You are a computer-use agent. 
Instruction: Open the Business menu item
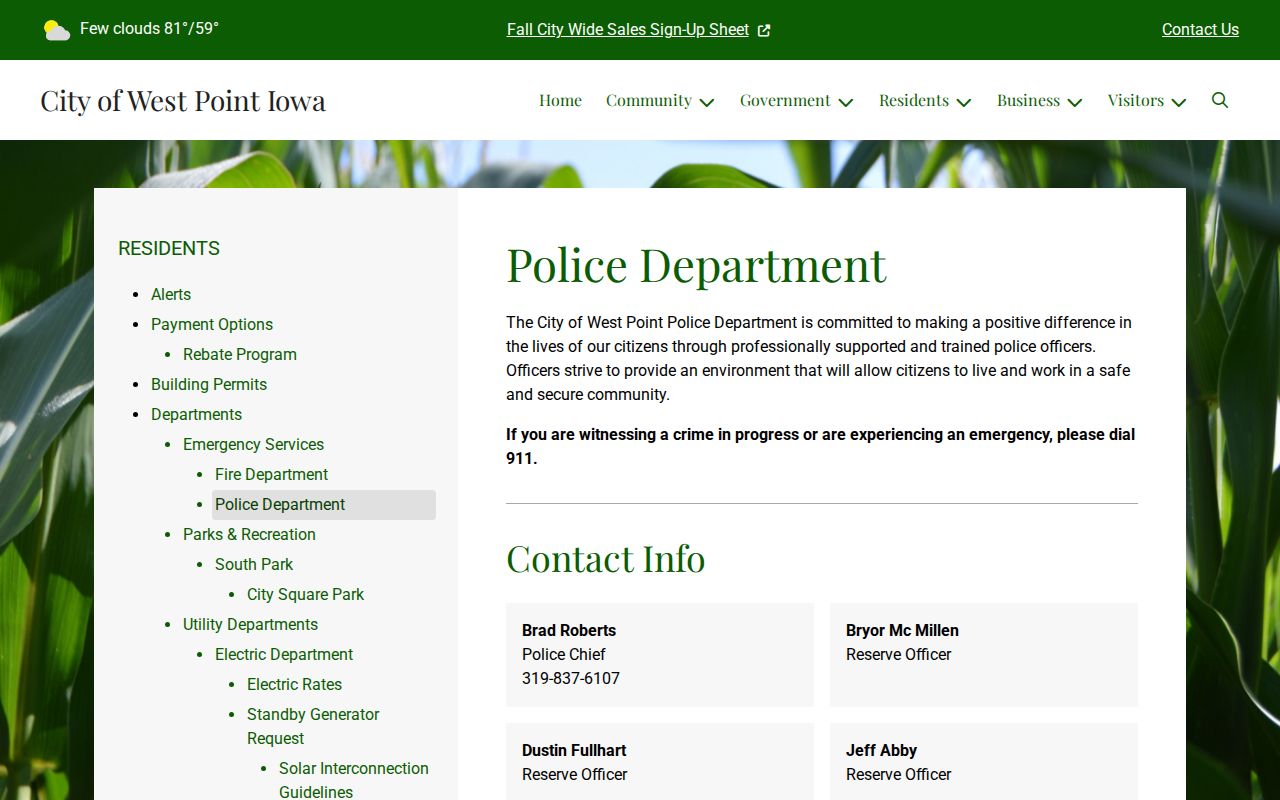(x=1028, y=100)
